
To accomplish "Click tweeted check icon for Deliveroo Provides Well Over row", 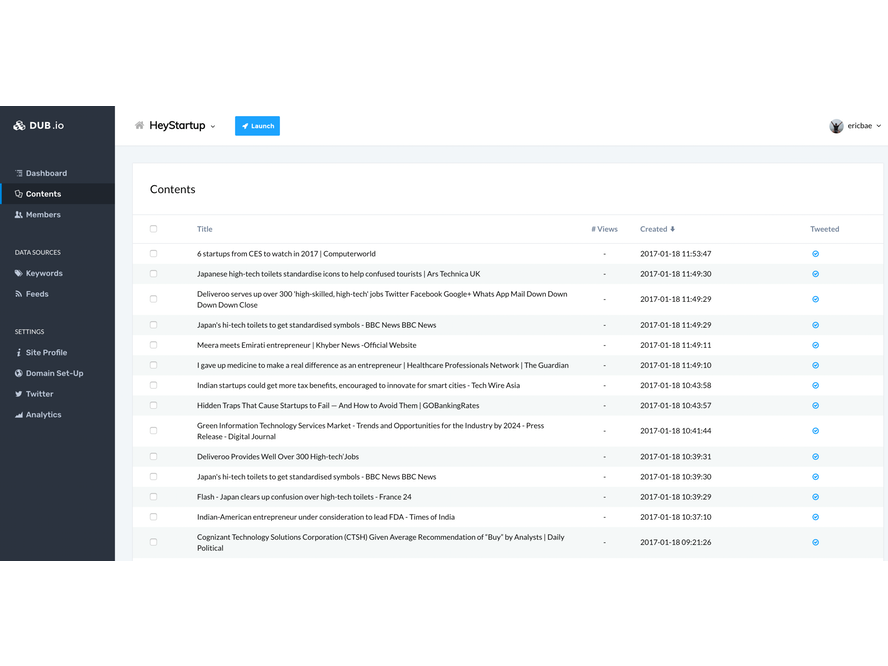I will point(816,456).
